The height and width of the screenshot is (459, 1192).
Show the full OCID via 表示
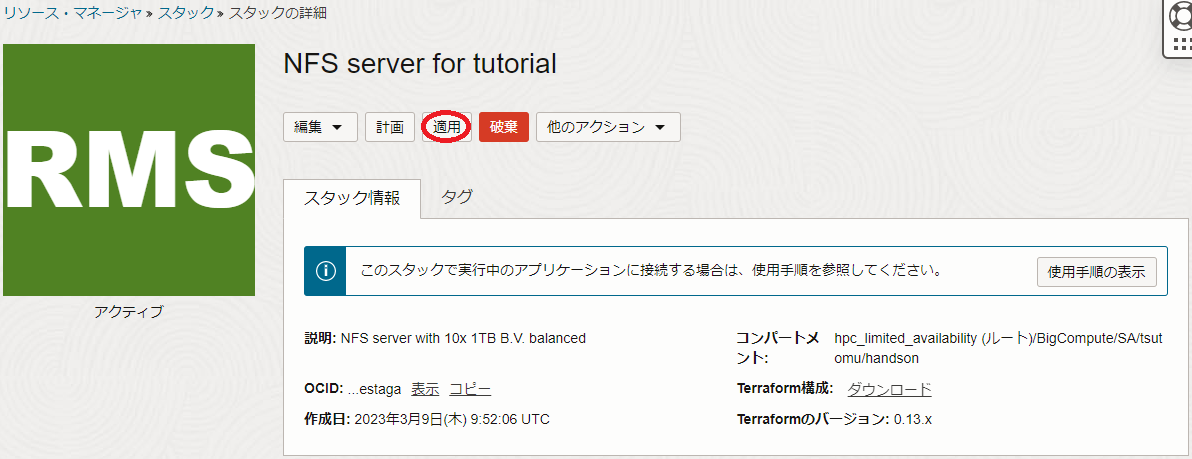pyautogui.click(x=425, y=389)
